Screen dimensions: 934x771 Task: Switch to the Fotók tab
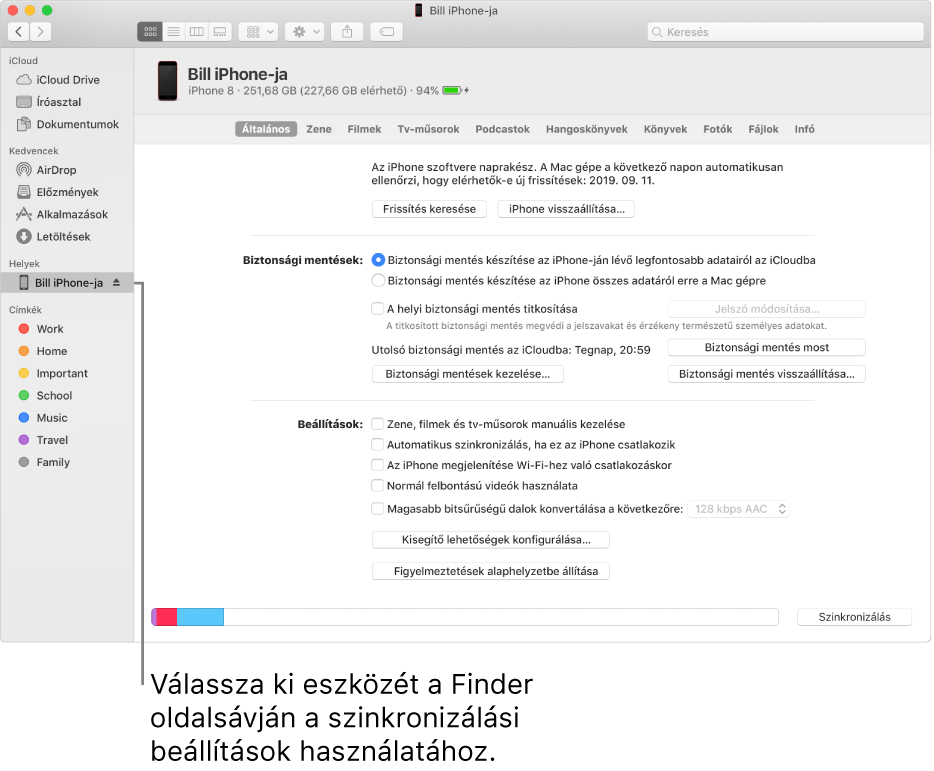click(717, 129)
